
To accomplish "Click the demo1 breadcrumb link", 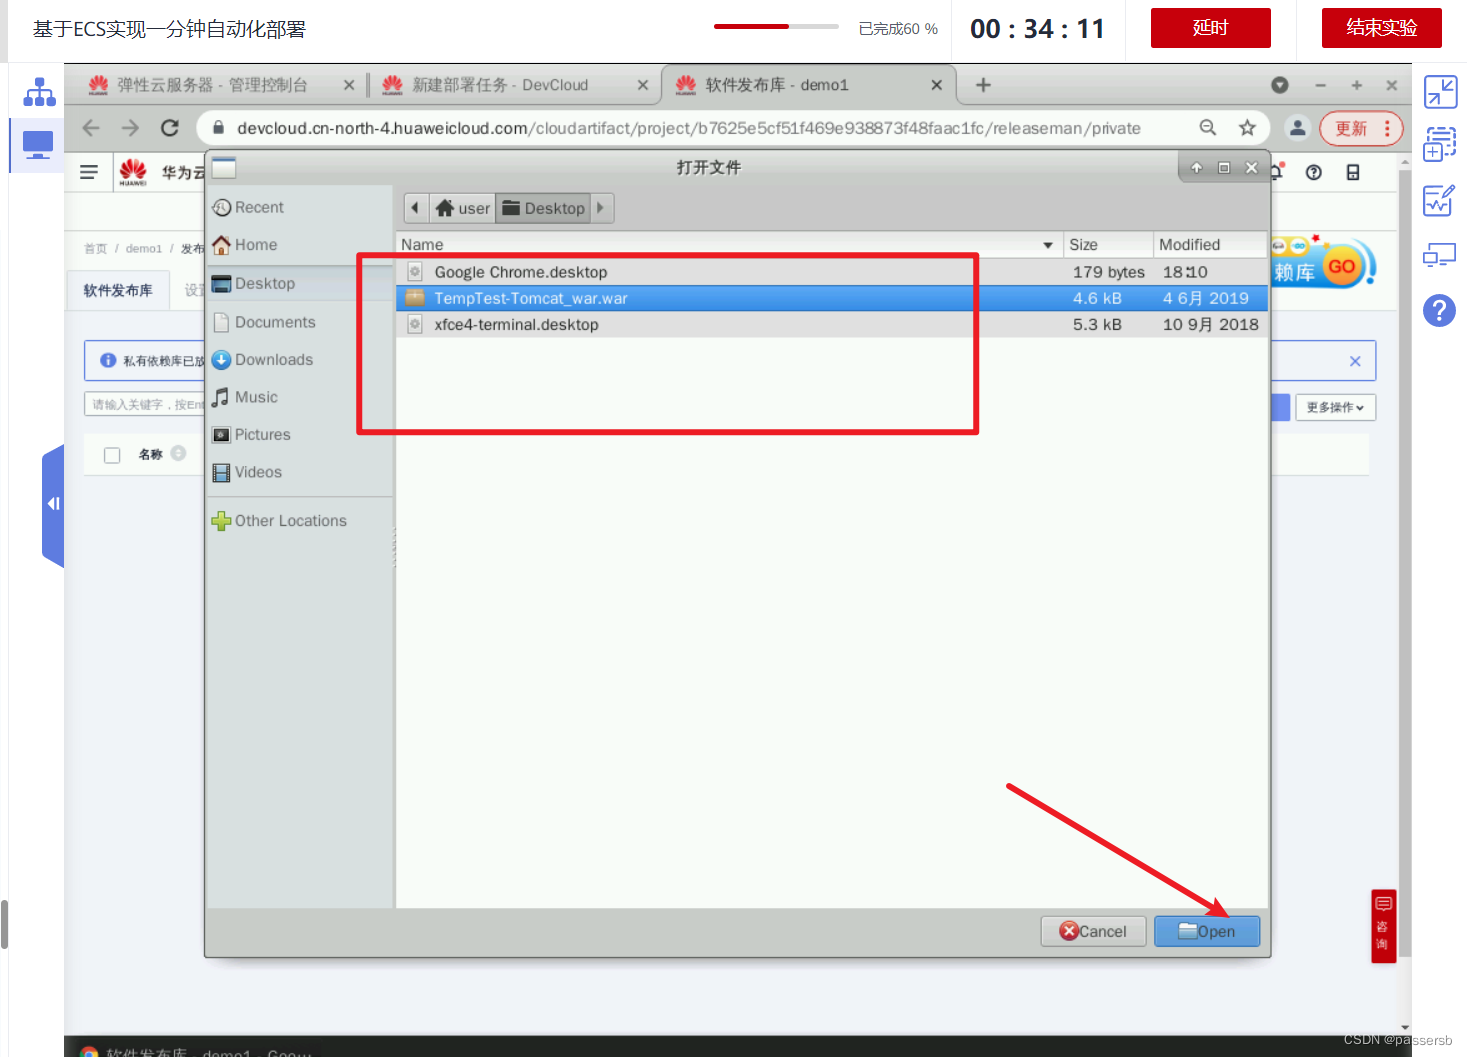I will pyautogui.click(x=144, y=248).
